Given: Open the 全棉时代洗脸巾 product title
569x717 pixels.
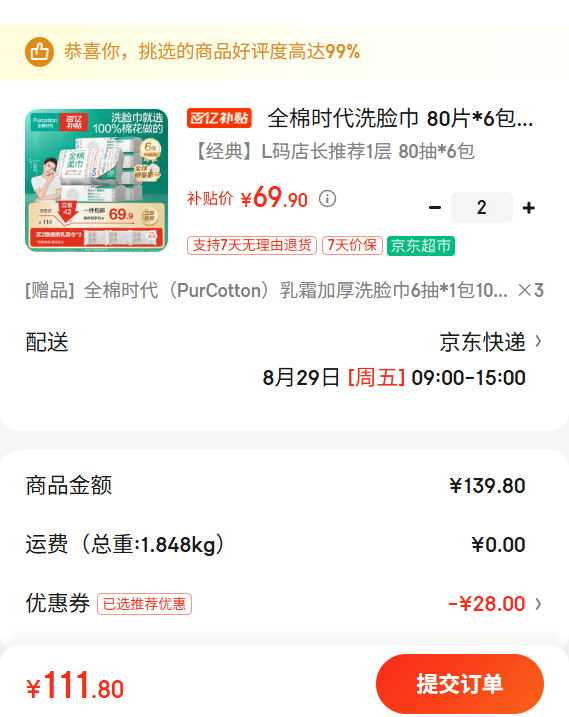Looking at the screenshot, I should point(400,118).
